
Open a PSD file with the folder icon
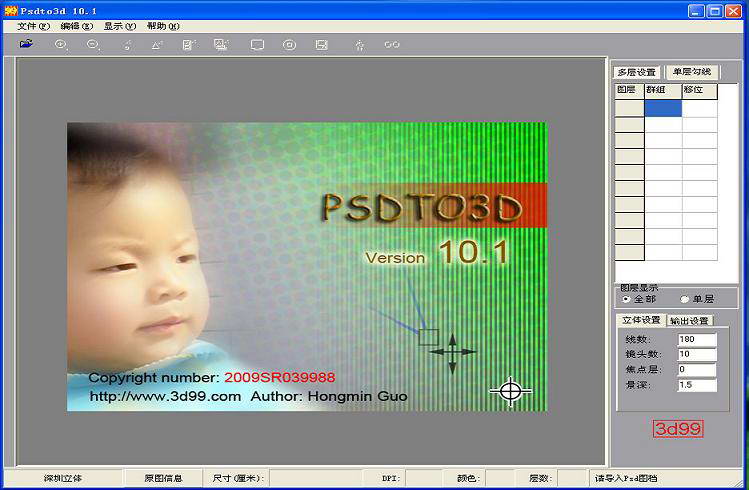pos(26,44)
